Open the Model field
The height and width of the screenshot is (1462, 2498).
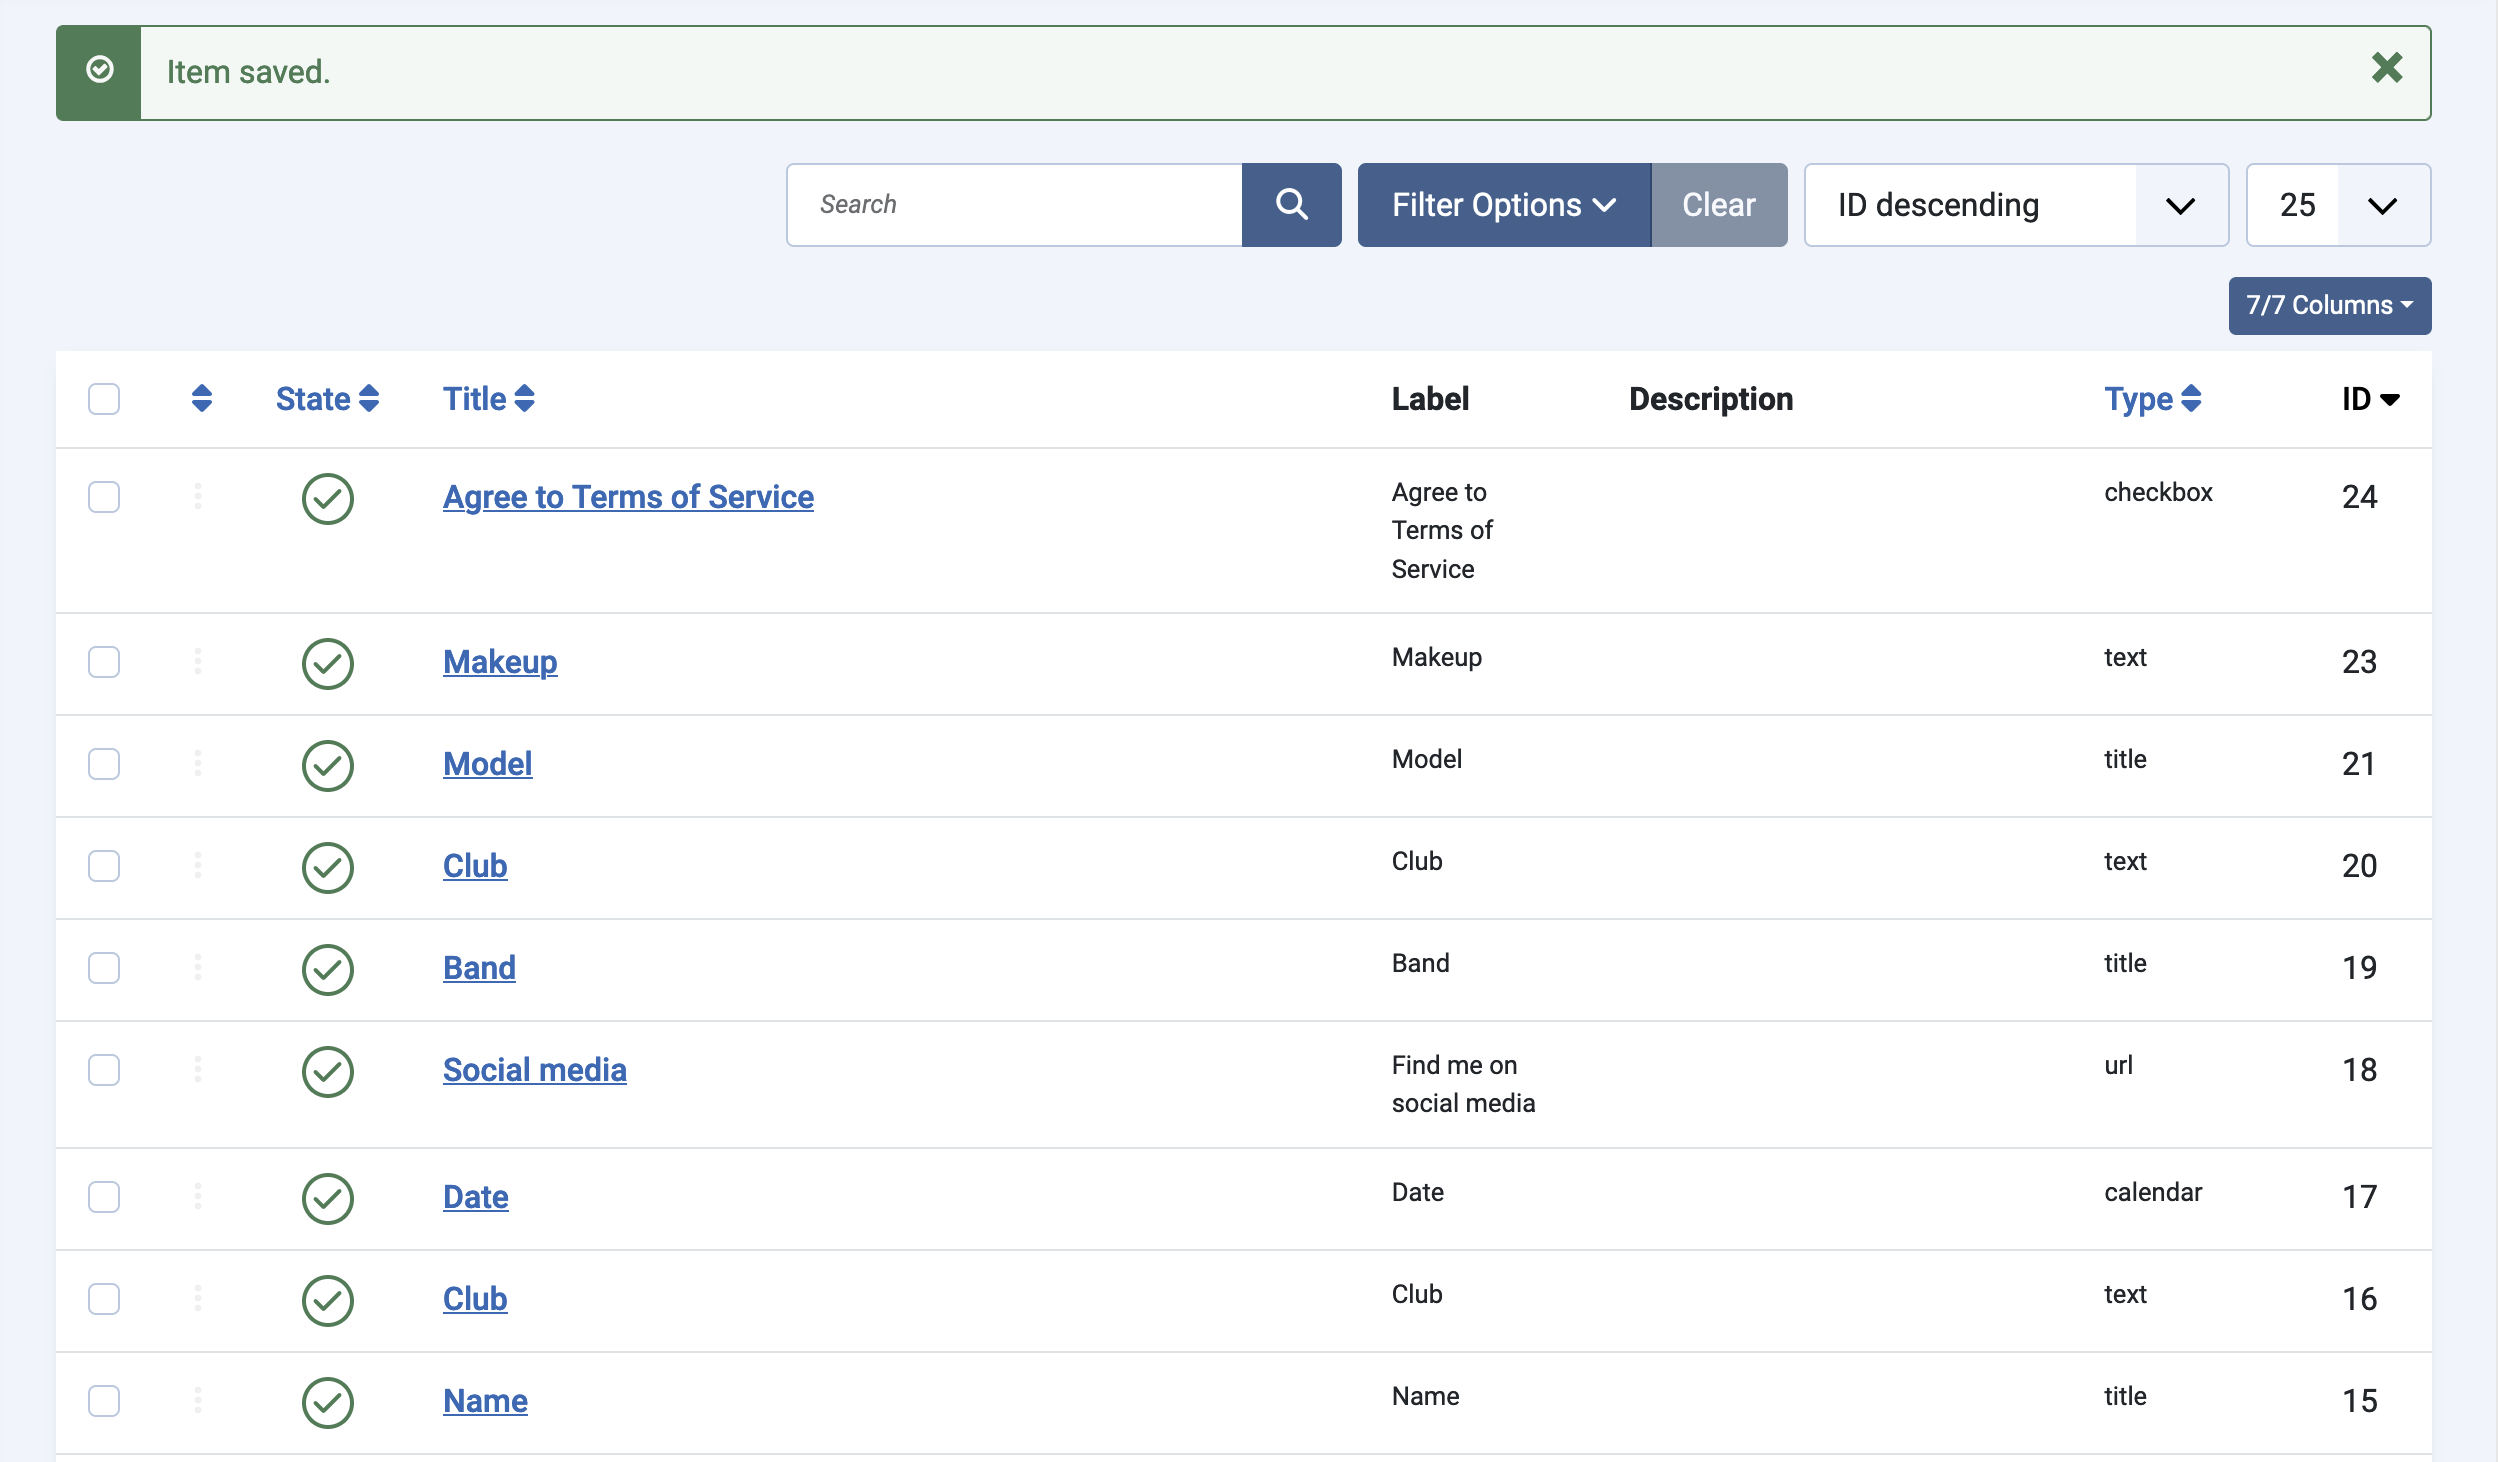pos(487,764)
